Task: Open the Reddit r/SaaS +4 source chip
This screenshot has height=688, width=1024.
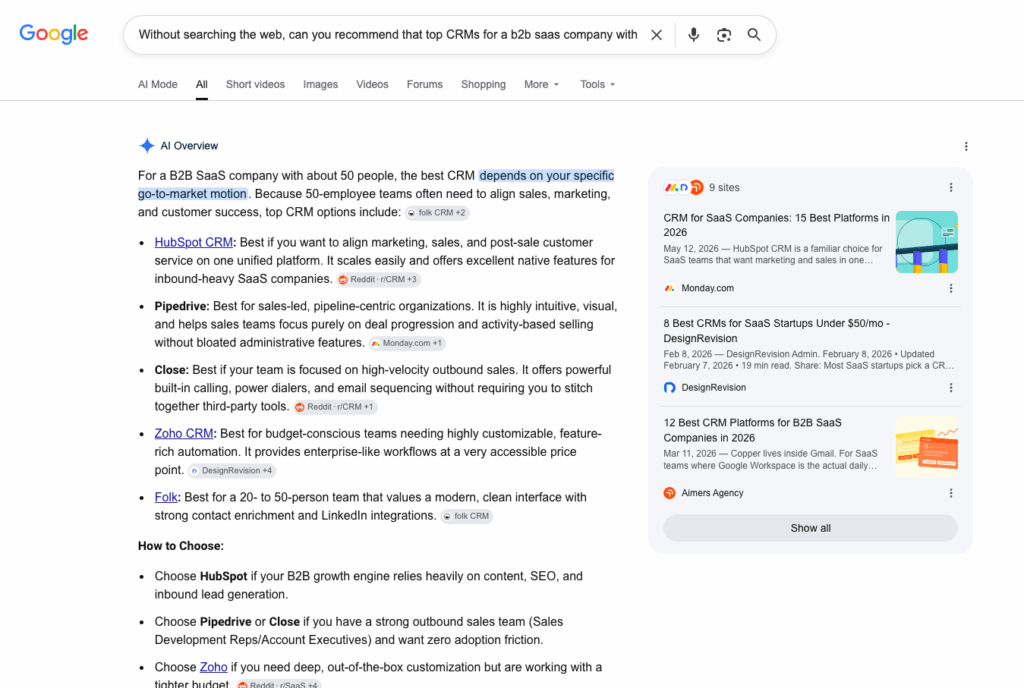Action: (279, 684)
